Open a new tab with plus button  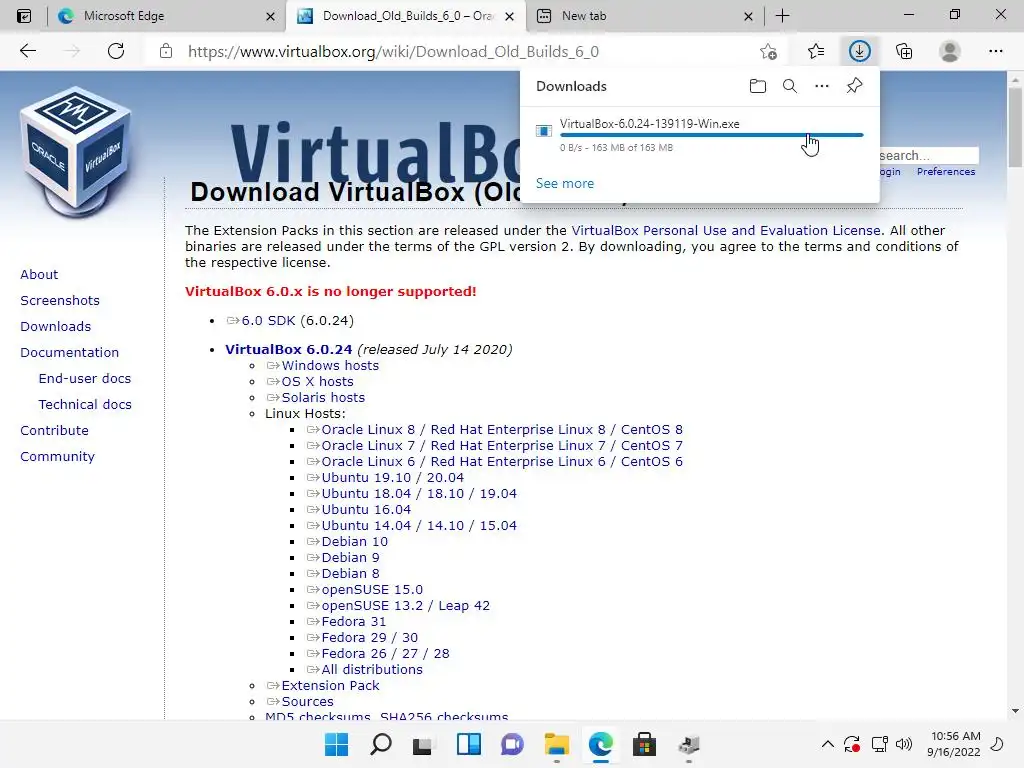coord(782,16)
